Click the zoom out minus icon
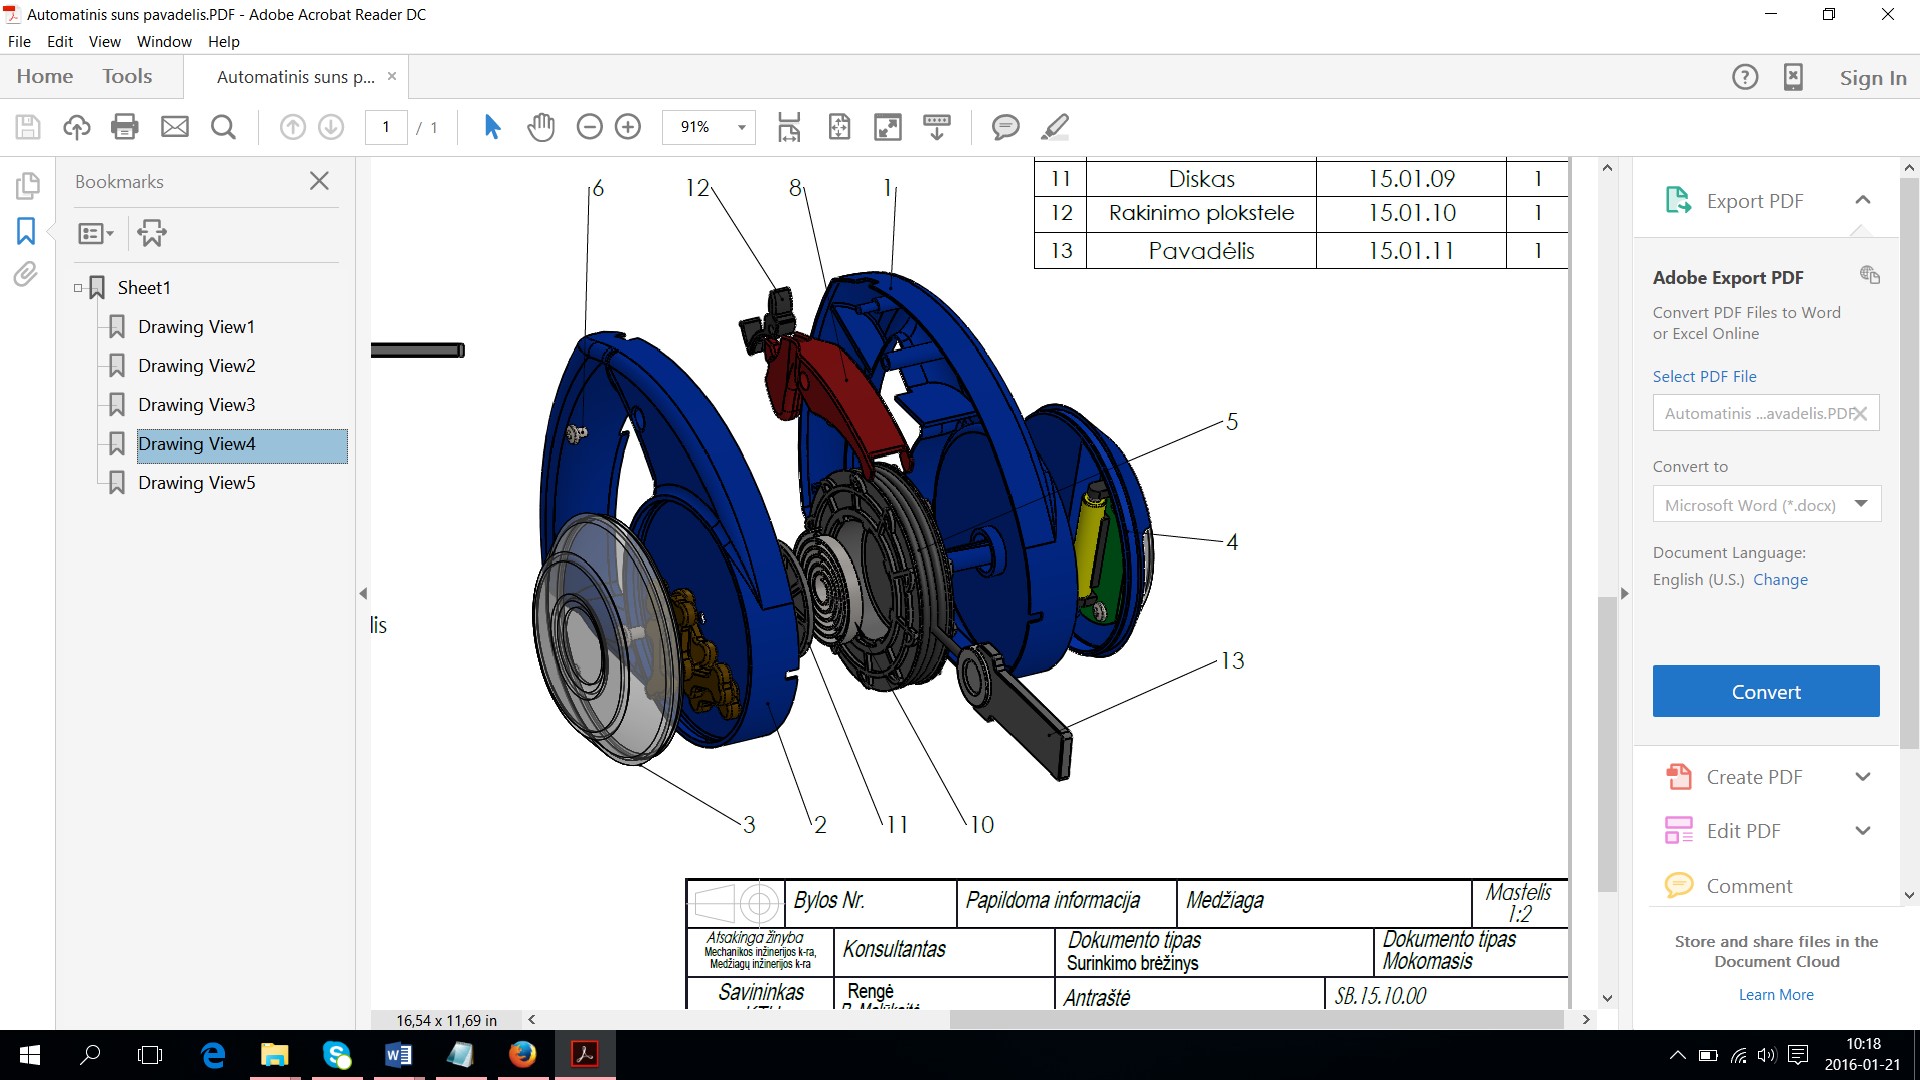The width and height of the screenshot is (1920, 1080). [590, 127]
